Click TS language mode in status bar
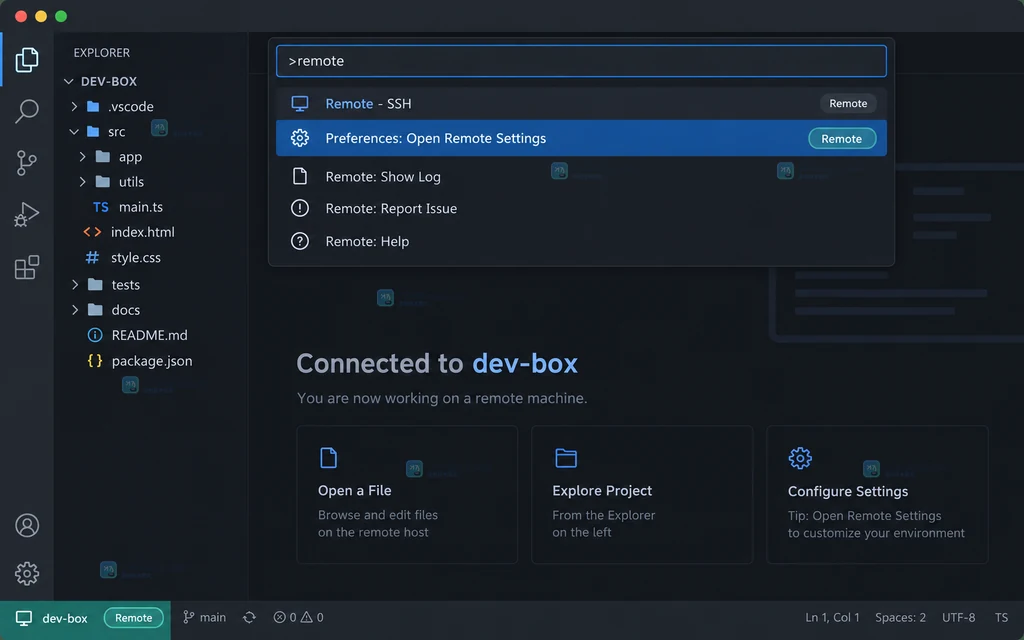 click(1001, 617)
